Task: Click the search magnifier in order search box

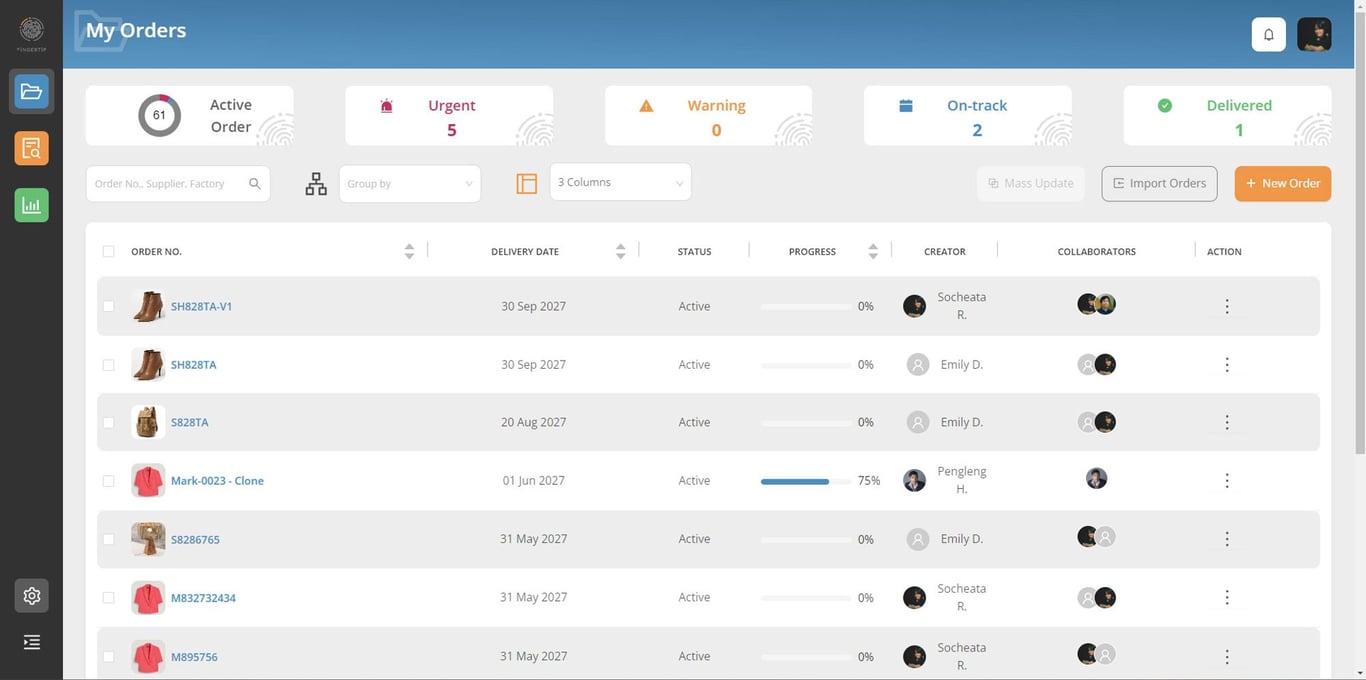Action: 255,184
